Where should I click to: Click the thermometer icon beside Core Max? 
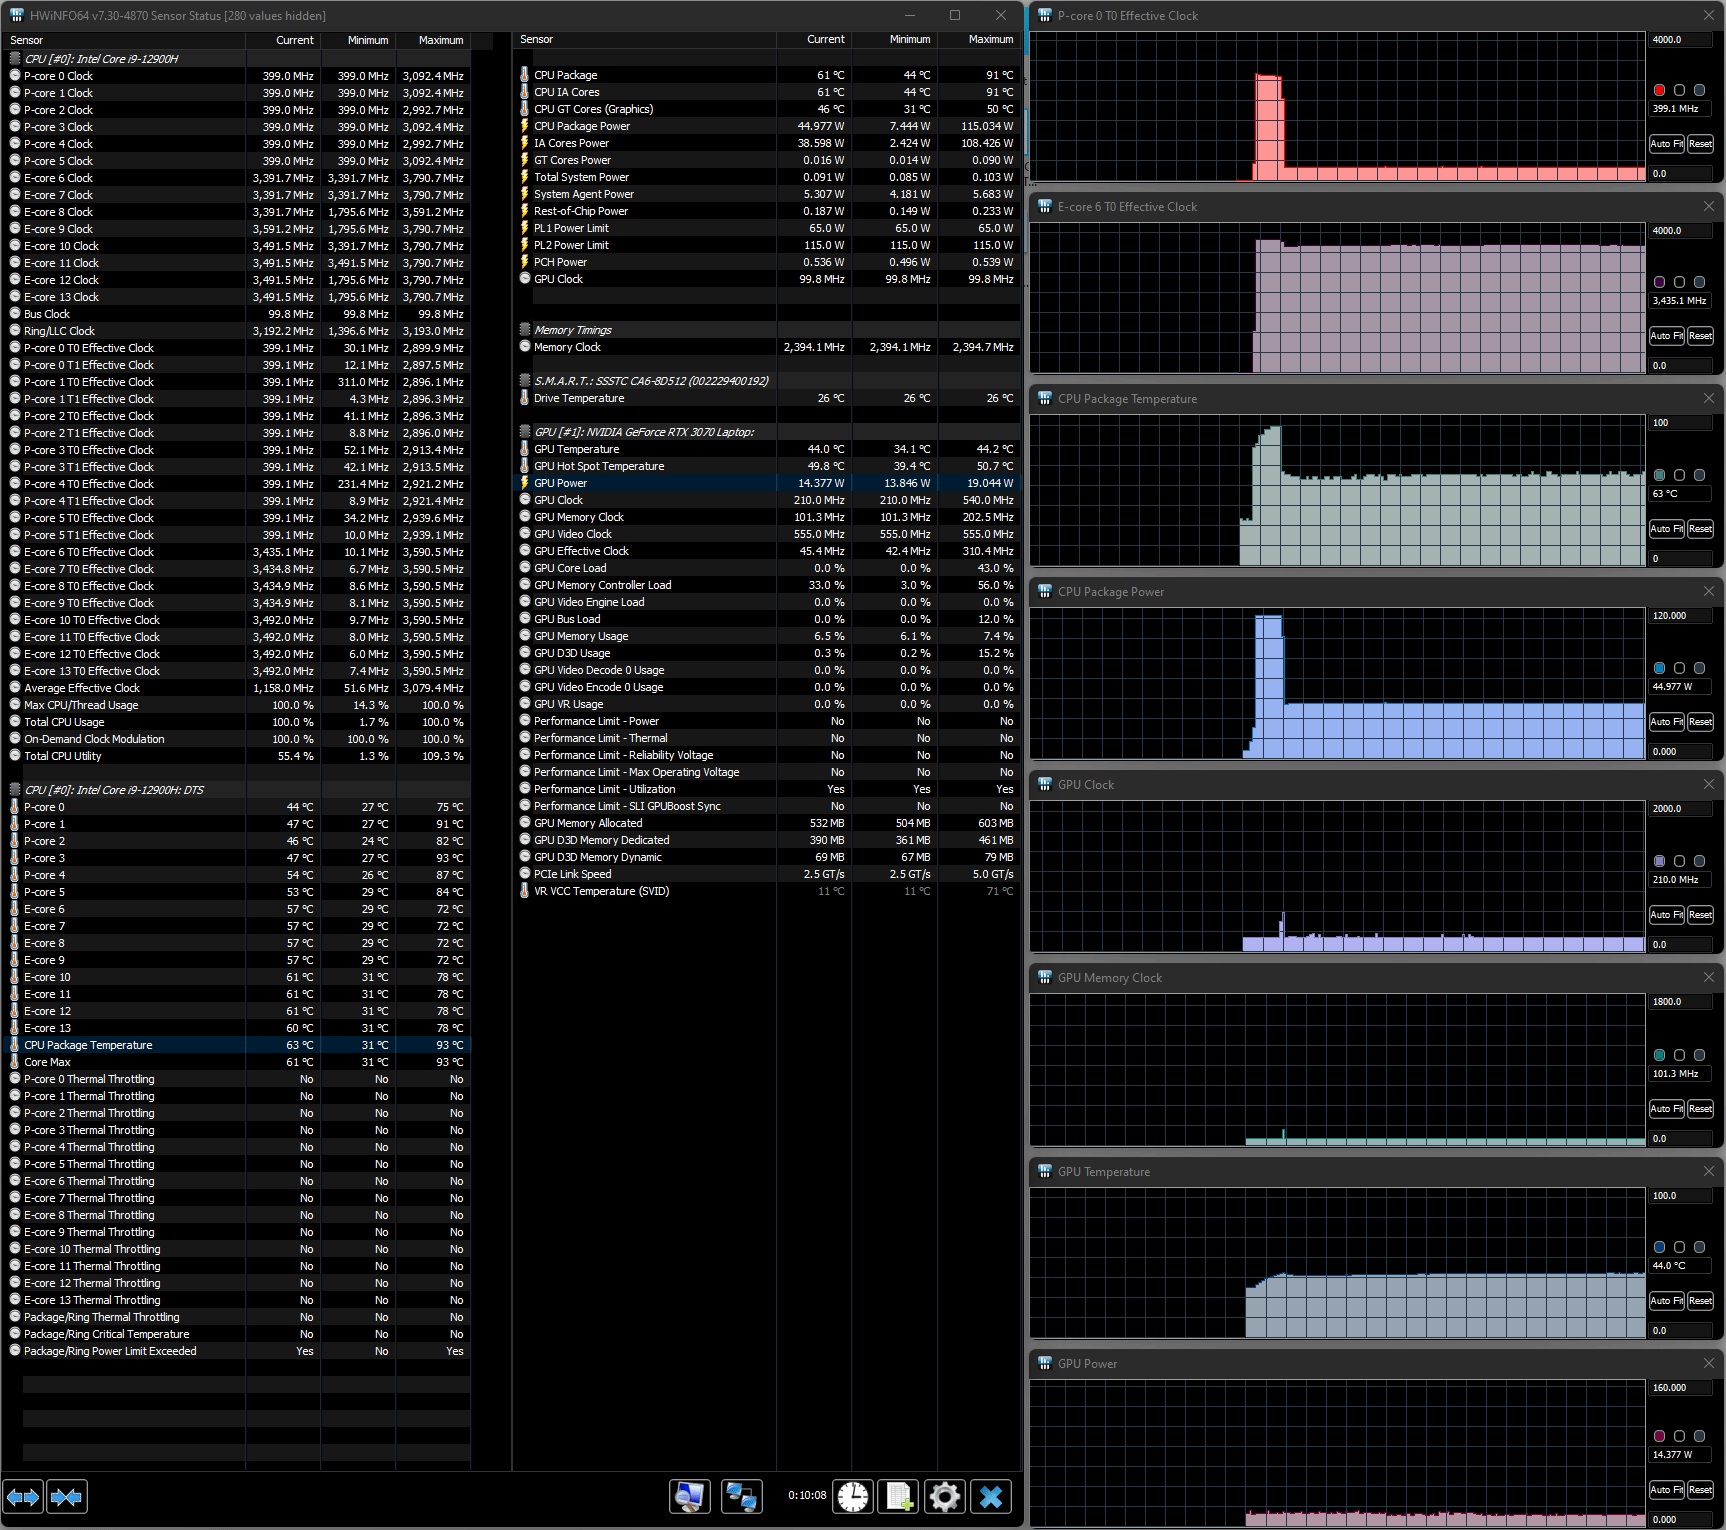[x=14, y=1062]
